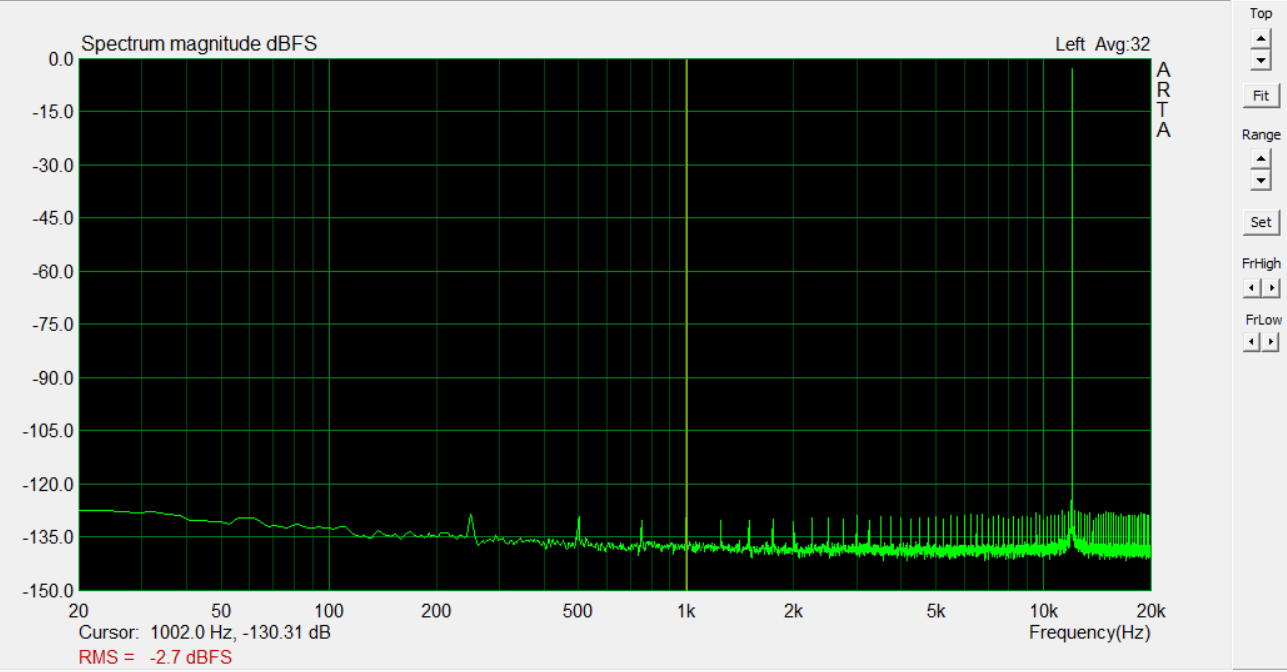
Task: Click the Top down arrow
Action: (1260, 60)
